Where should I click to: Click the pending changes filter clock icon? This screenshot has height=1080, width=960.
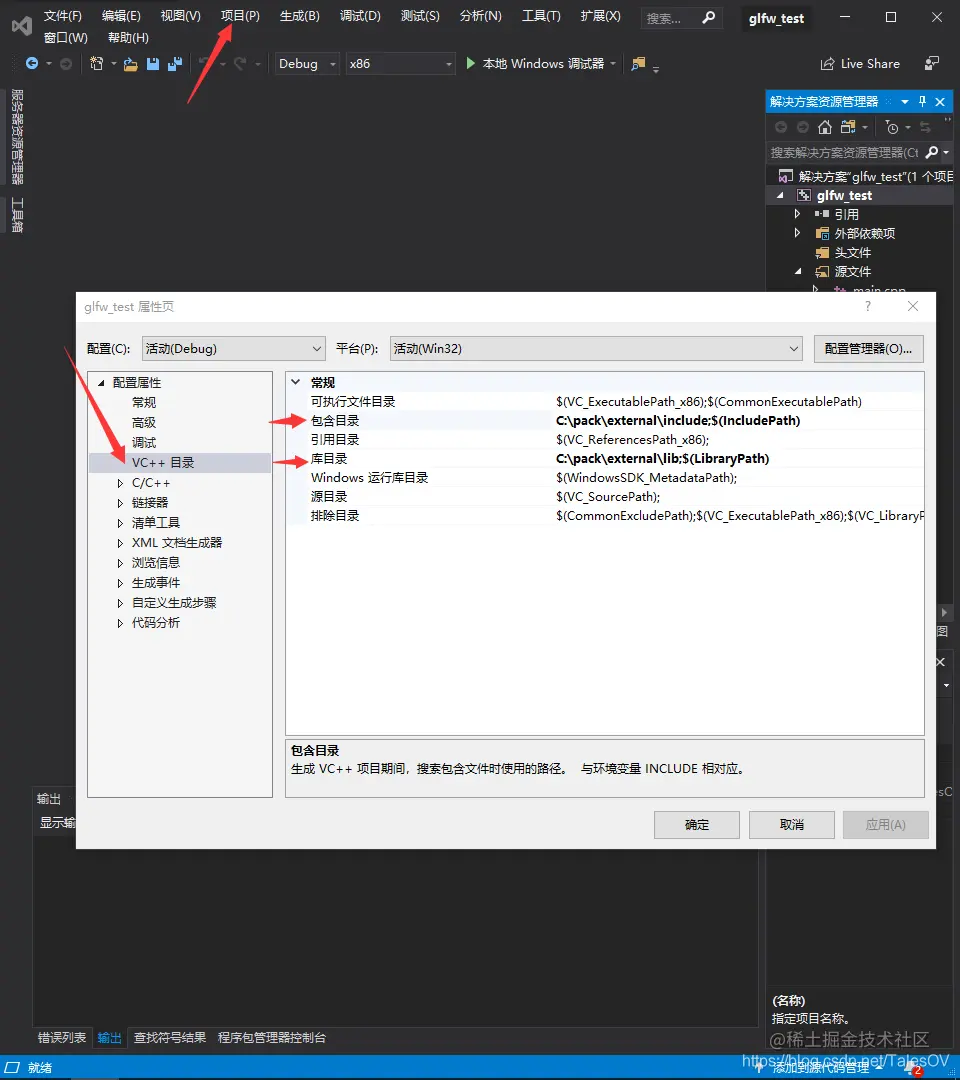[892, 127]
